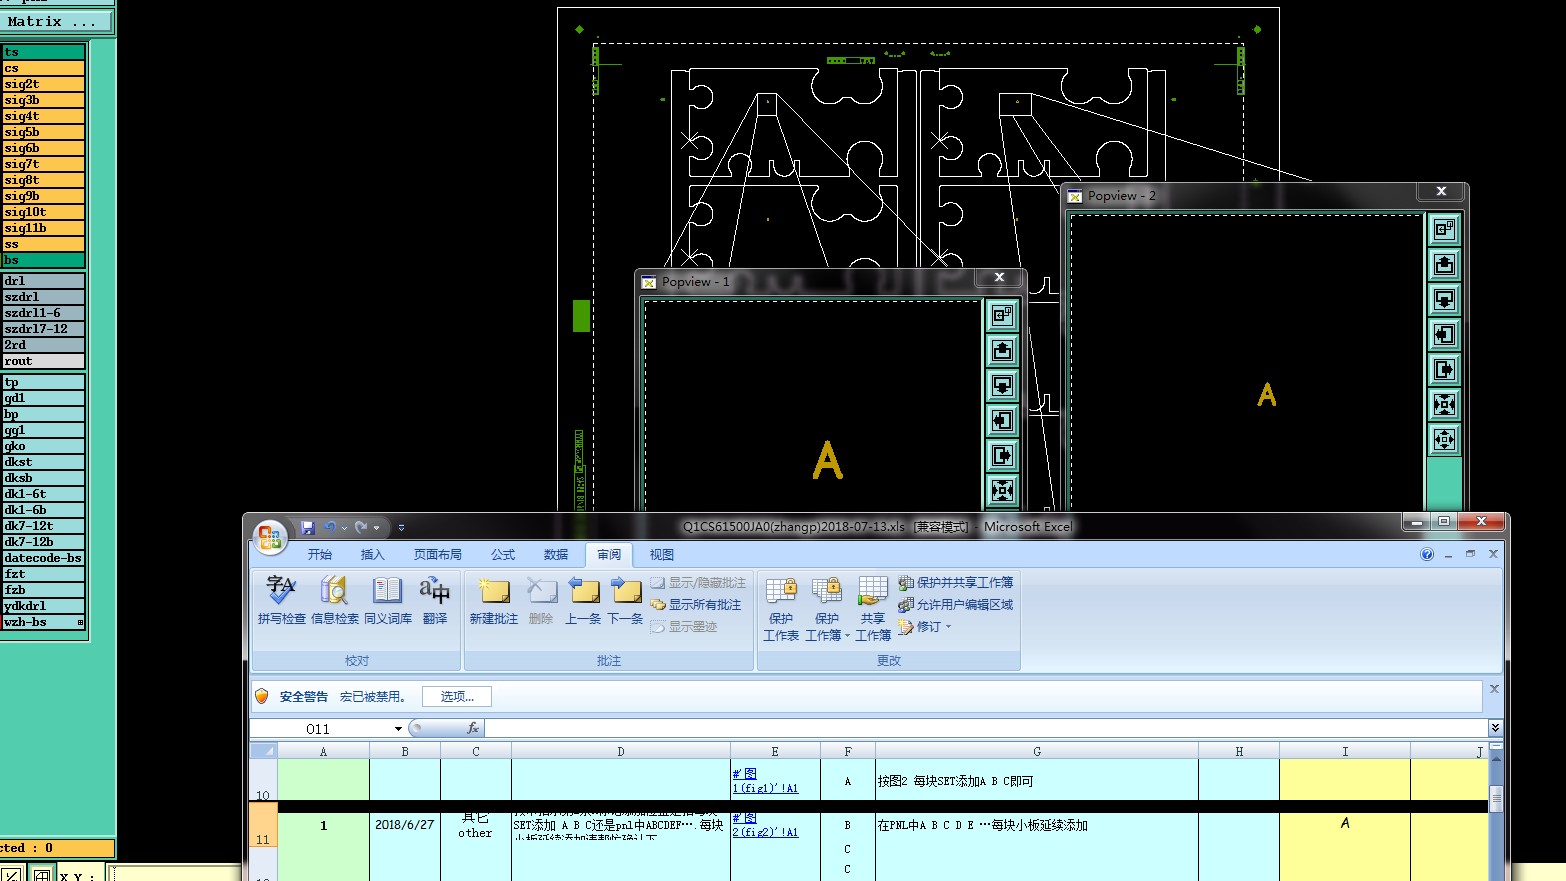Screen dimensions: 1566x881
Task: Select the sig5b layer
Action: point(43,132)
